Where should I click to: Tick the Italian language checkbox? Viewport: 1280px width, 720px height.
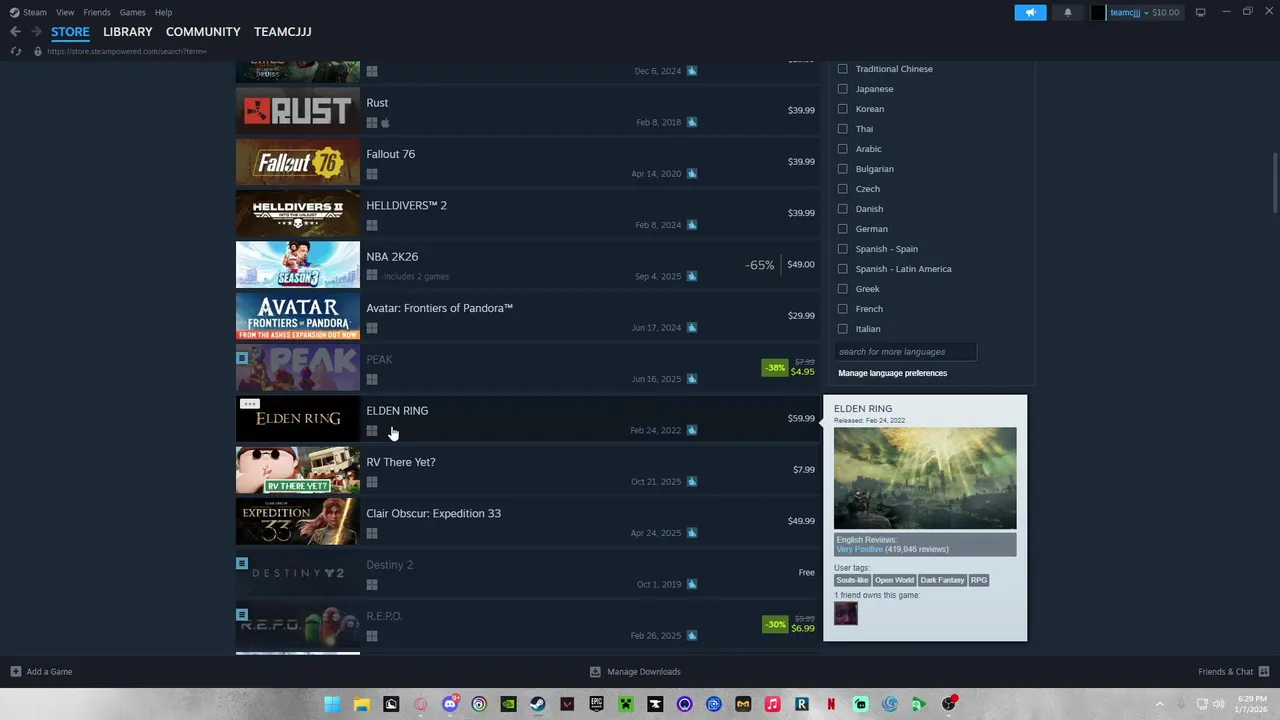[842, 329]
